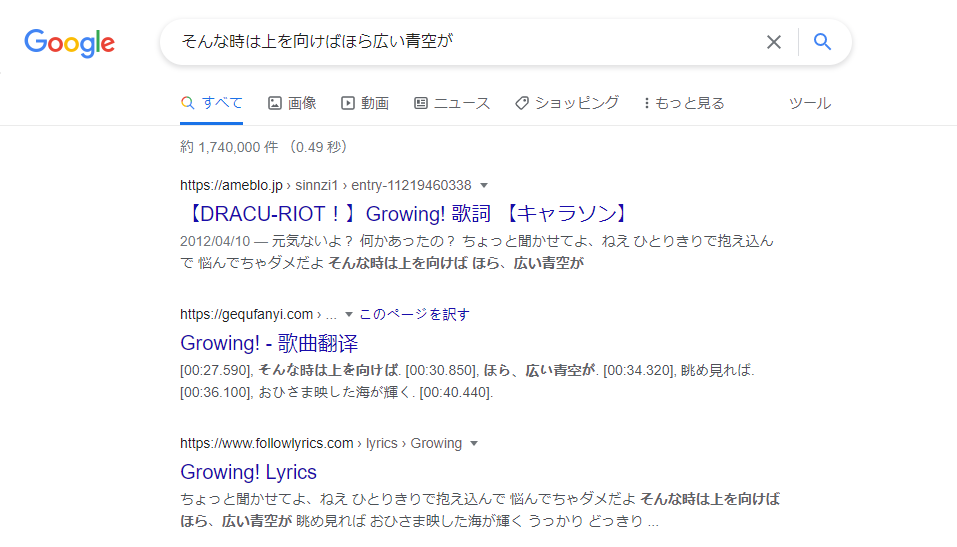Viewport: 957px width, 547px height.
Task: Click the https://www.followlyrics.com URL breadcrumb
Action: [321, 443]
